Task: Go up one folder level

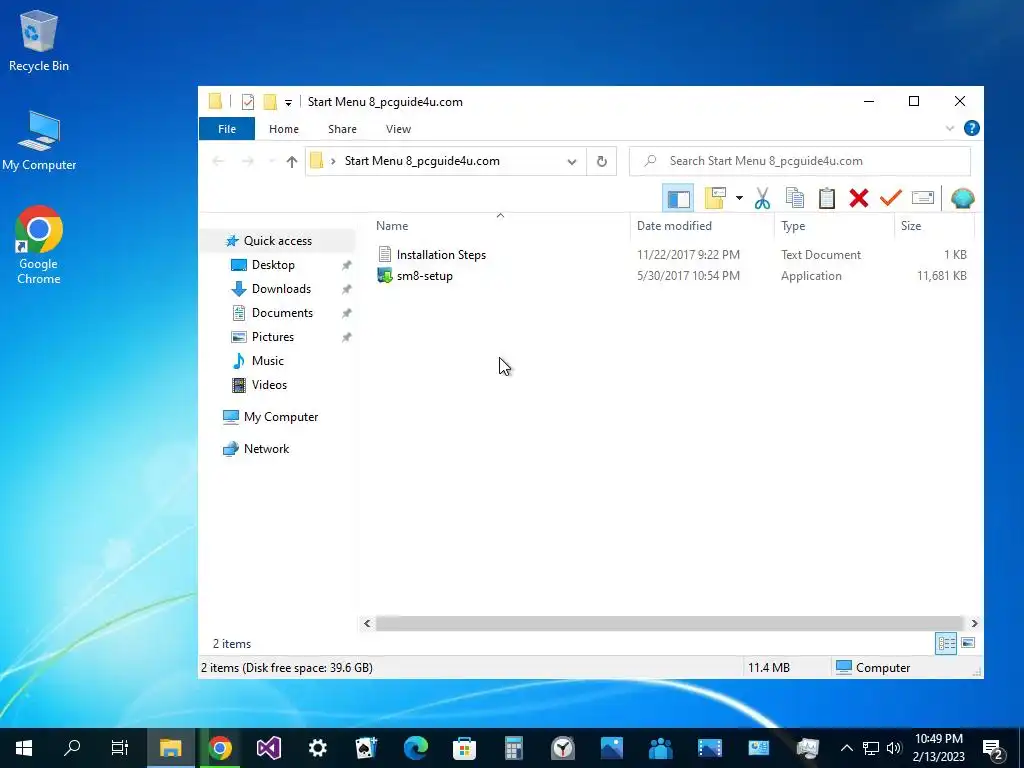Action: pos(292,161)
